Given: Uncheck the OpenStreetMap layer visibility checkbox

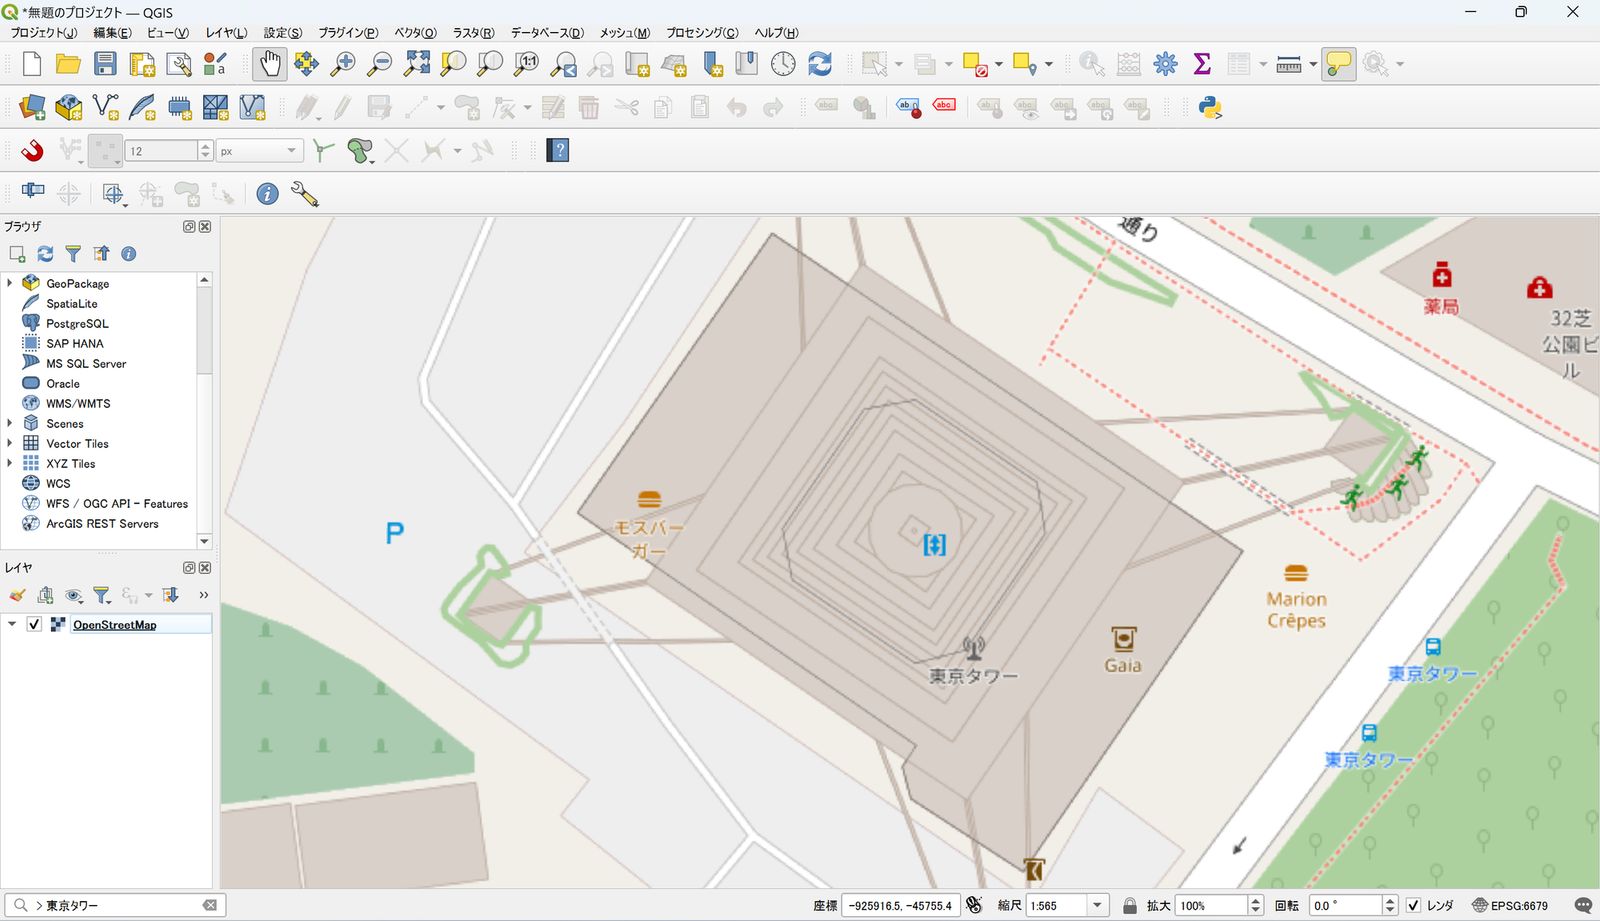Looking at the screenshot, I should tap(34, 624).
